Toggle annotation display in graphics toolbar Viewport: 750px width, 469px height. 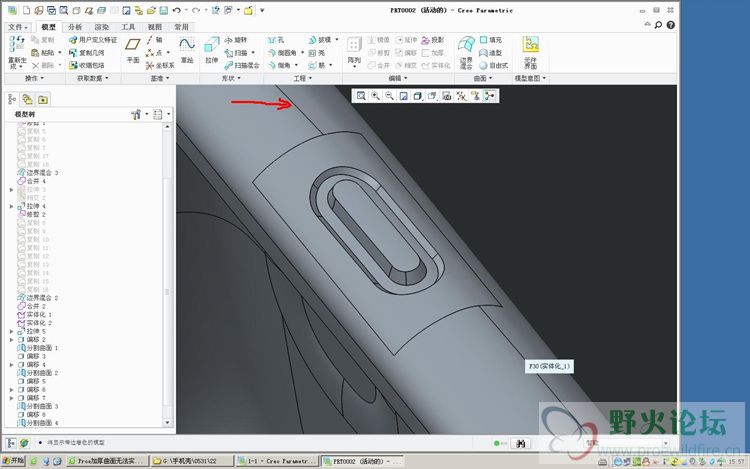click(475, 96)
